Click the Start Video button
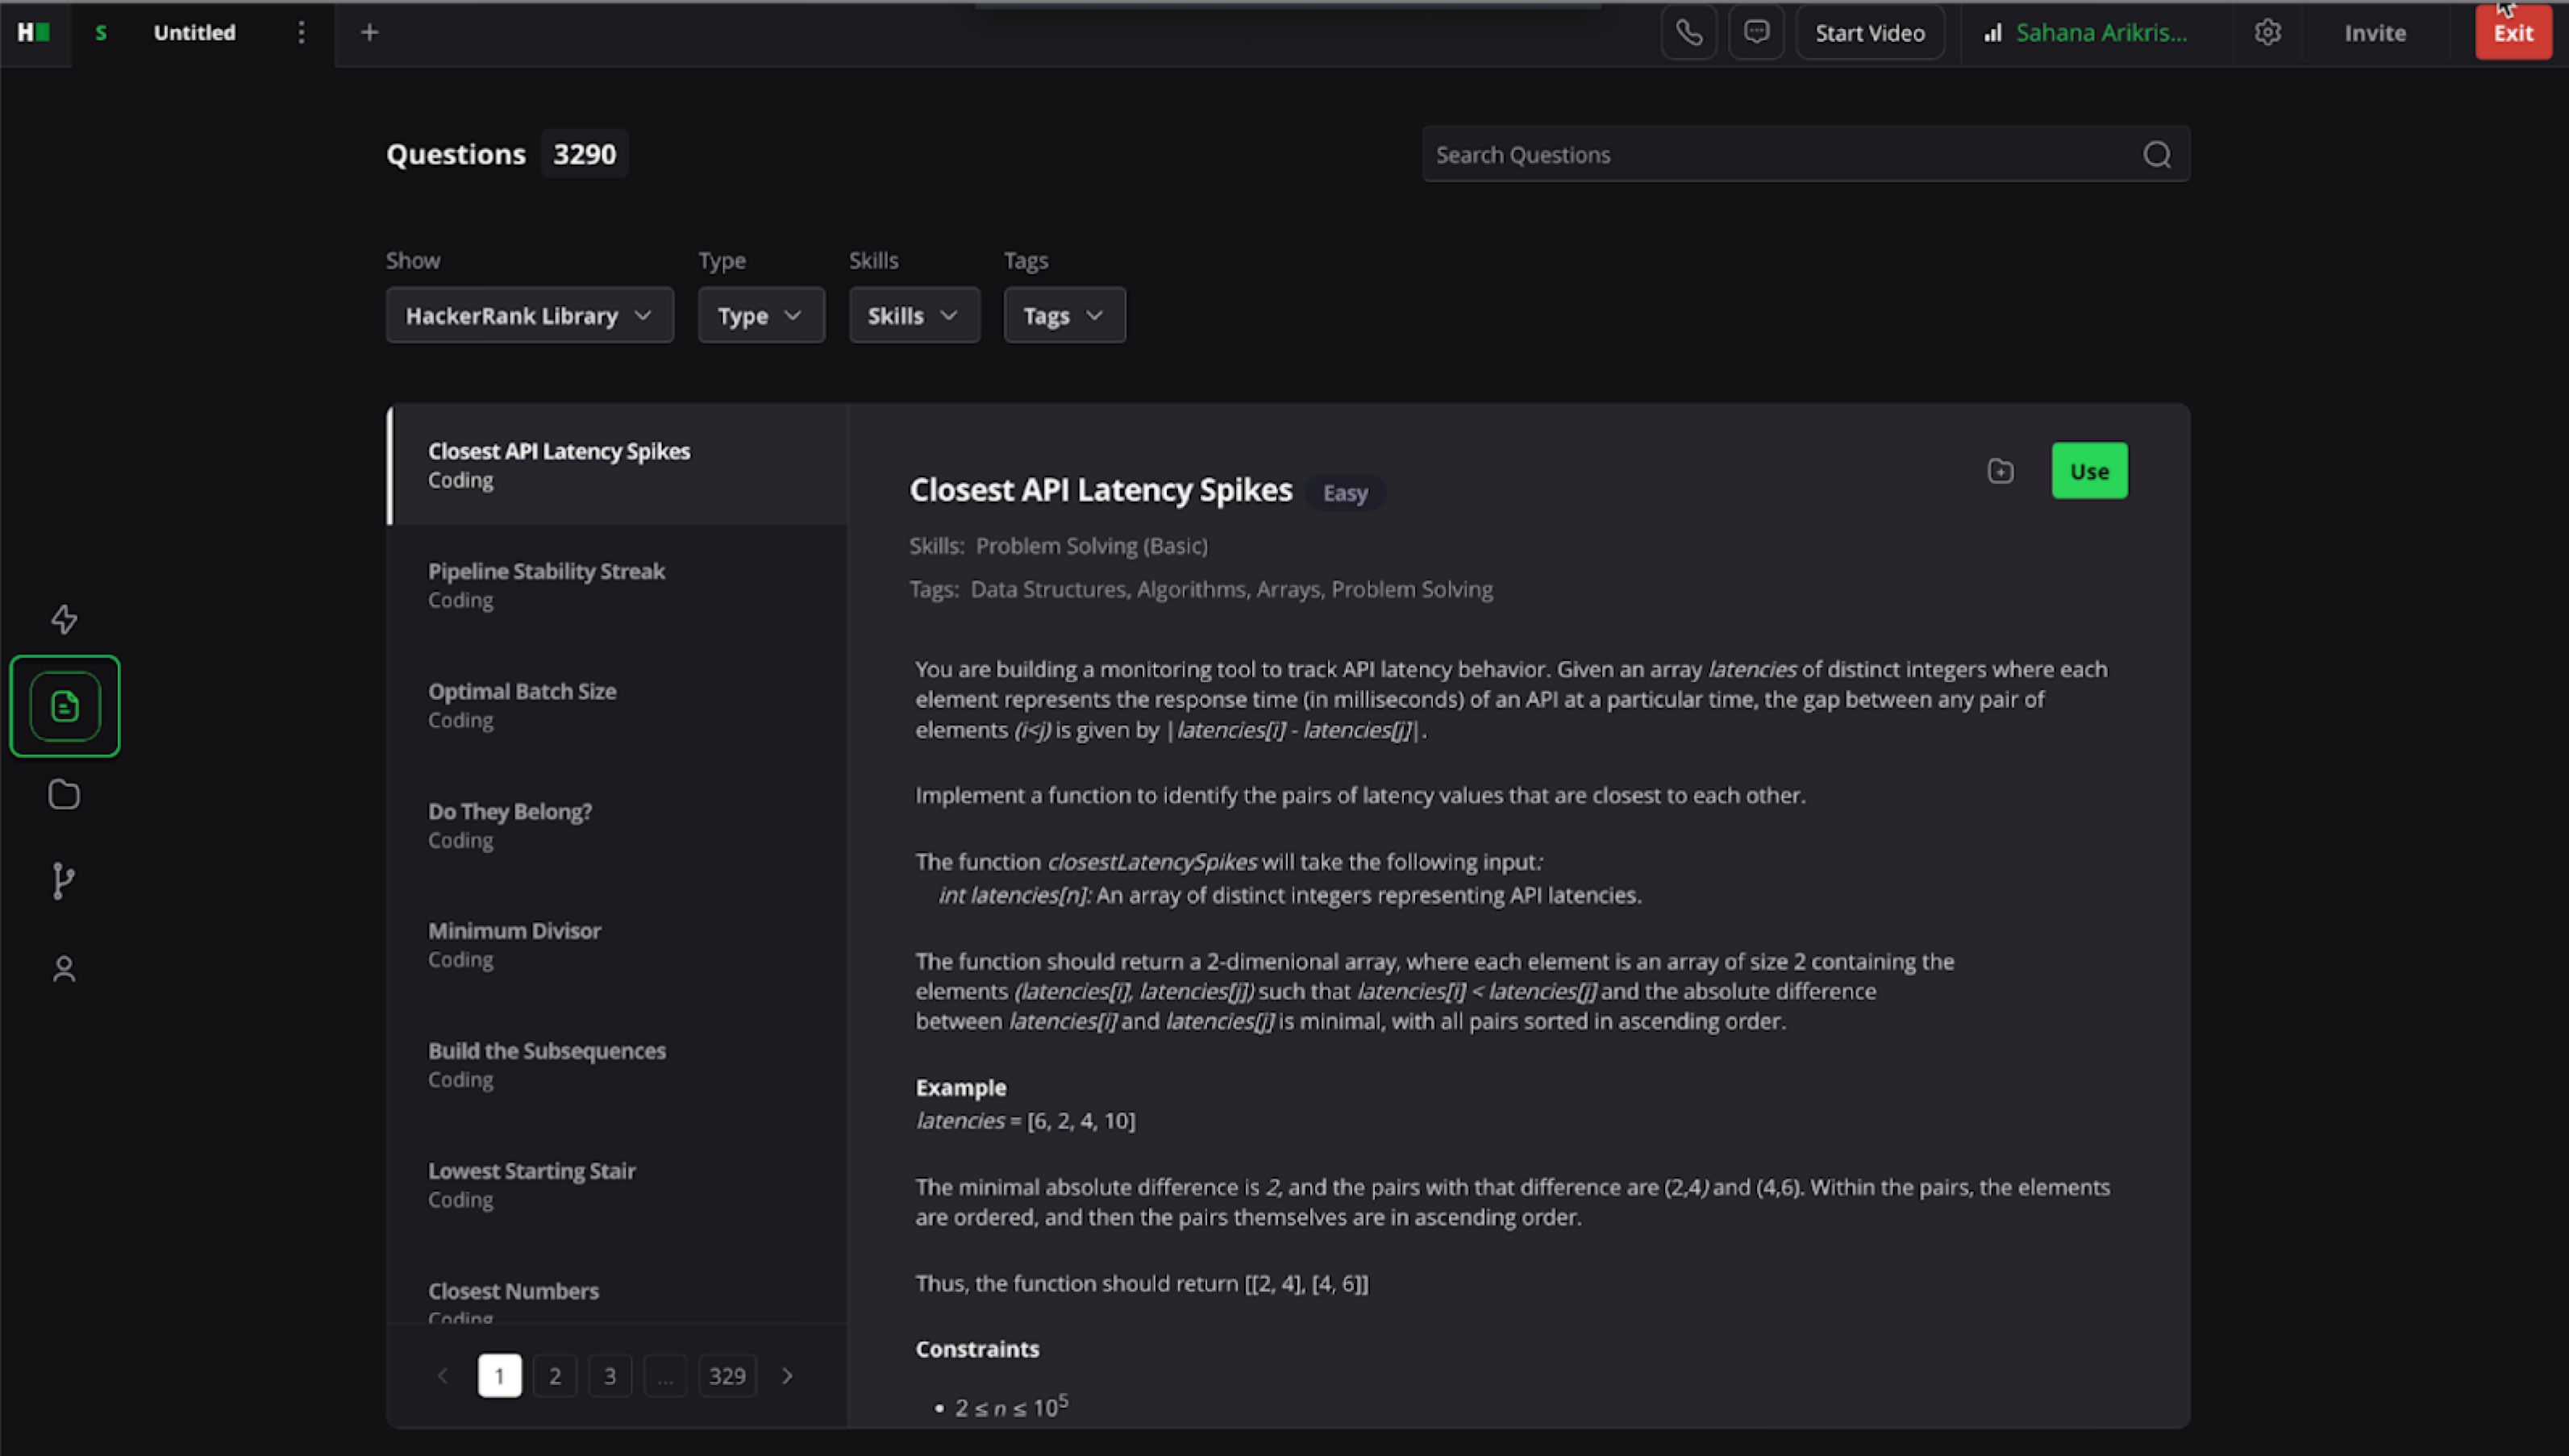 [x=1869, y=32]
